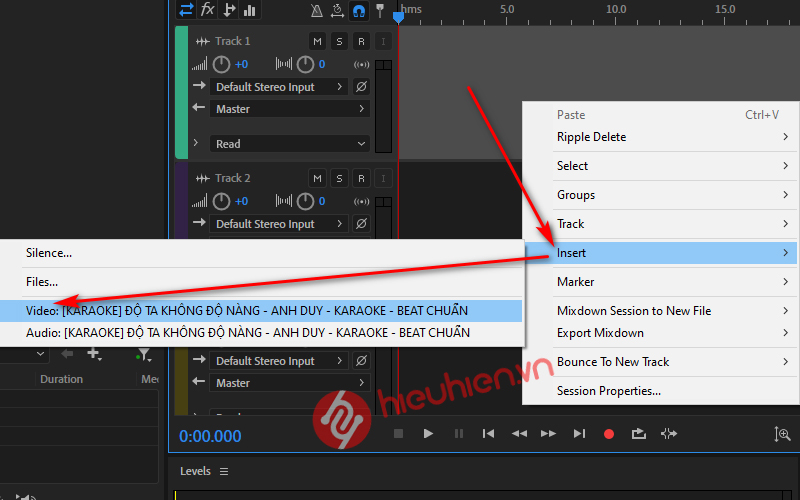Click the zoom icon beside transport controls
This screenshot has width=800, height=500.
click(x=782, y=433)
